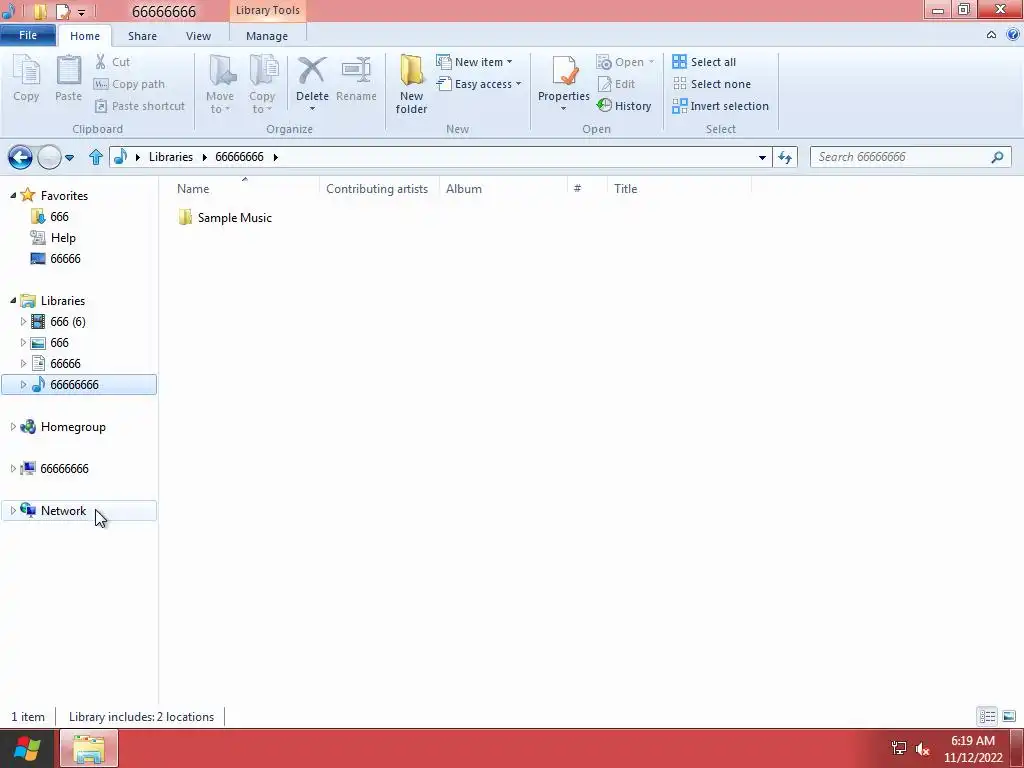The width and height of the screenshot is (1024, 768).
Task: Click the Start button on taskbar
Action: click(27, 748)
